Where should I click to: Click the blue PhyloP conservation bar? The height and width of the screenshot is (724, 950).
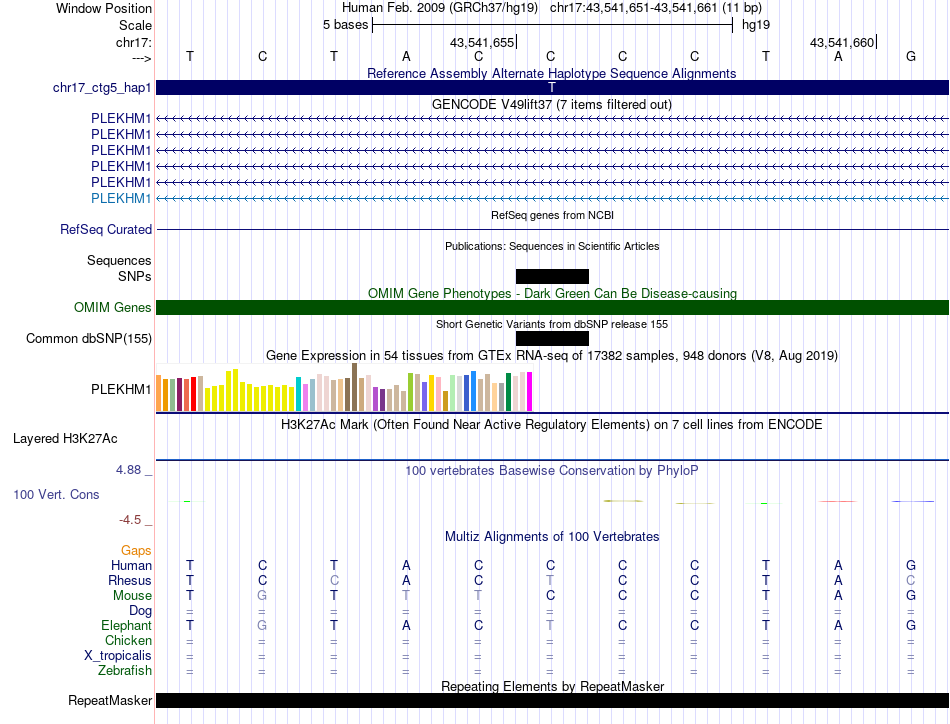point(912,502)
